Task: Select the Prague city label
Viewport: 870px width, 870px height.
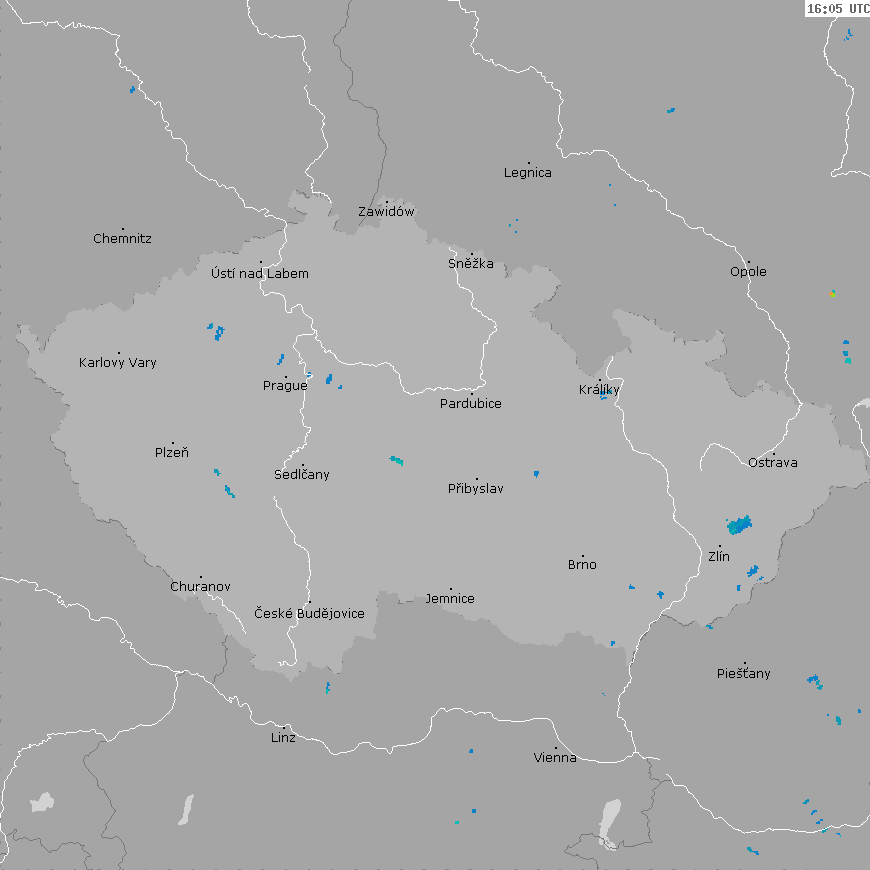Action: coord(285,386)
